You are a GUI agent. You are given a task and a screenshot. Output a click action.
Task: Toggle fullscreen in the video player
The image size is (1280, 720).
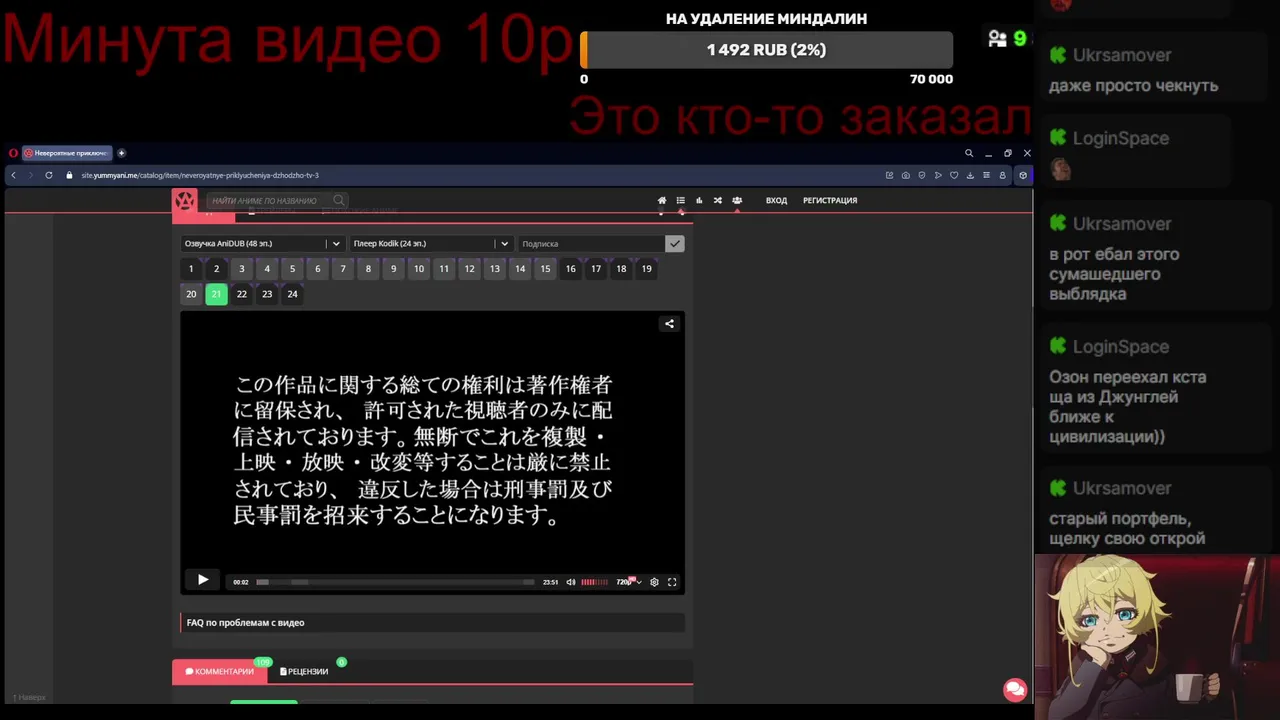[x=672, y=582]
